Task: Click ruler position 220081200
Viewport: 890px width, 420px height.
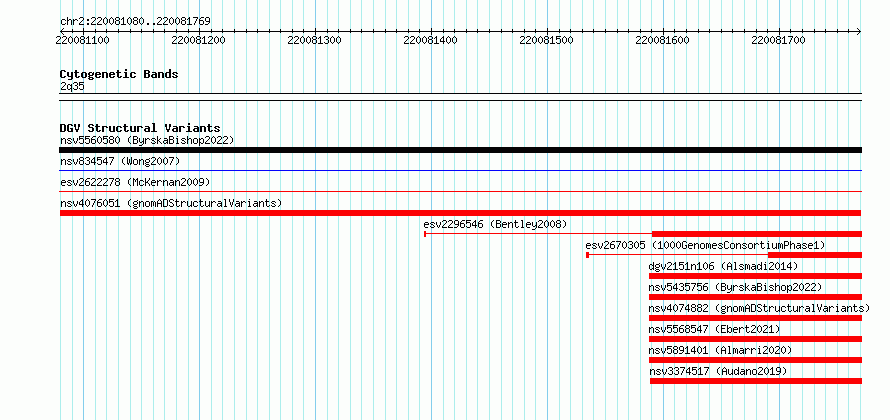Action: (x=199, y=40)
